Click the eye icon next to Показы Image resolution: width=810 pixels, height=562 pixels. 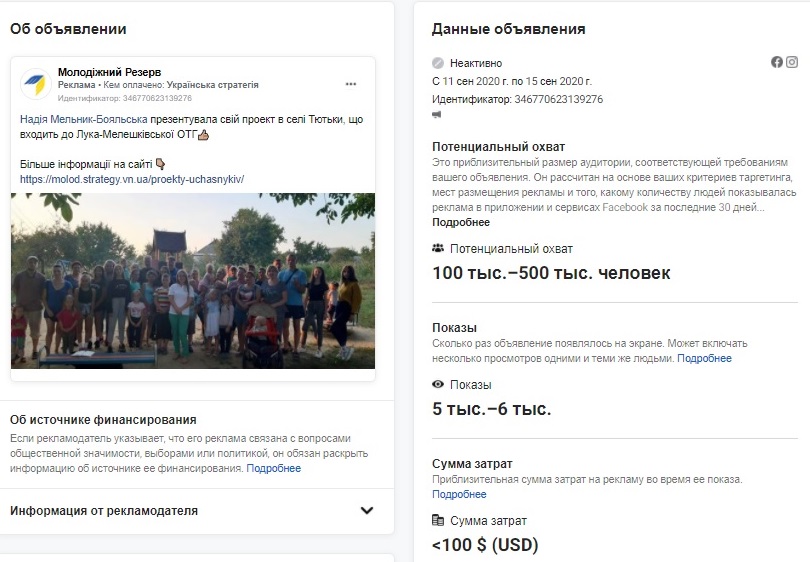click(438, 384)
